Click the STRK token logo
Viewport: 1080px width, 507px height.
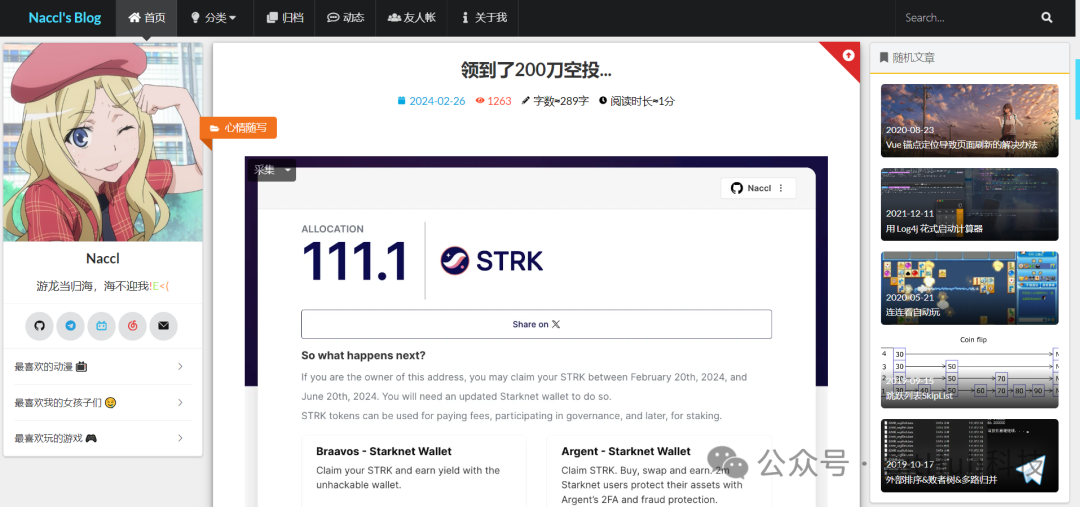(492, 260)
